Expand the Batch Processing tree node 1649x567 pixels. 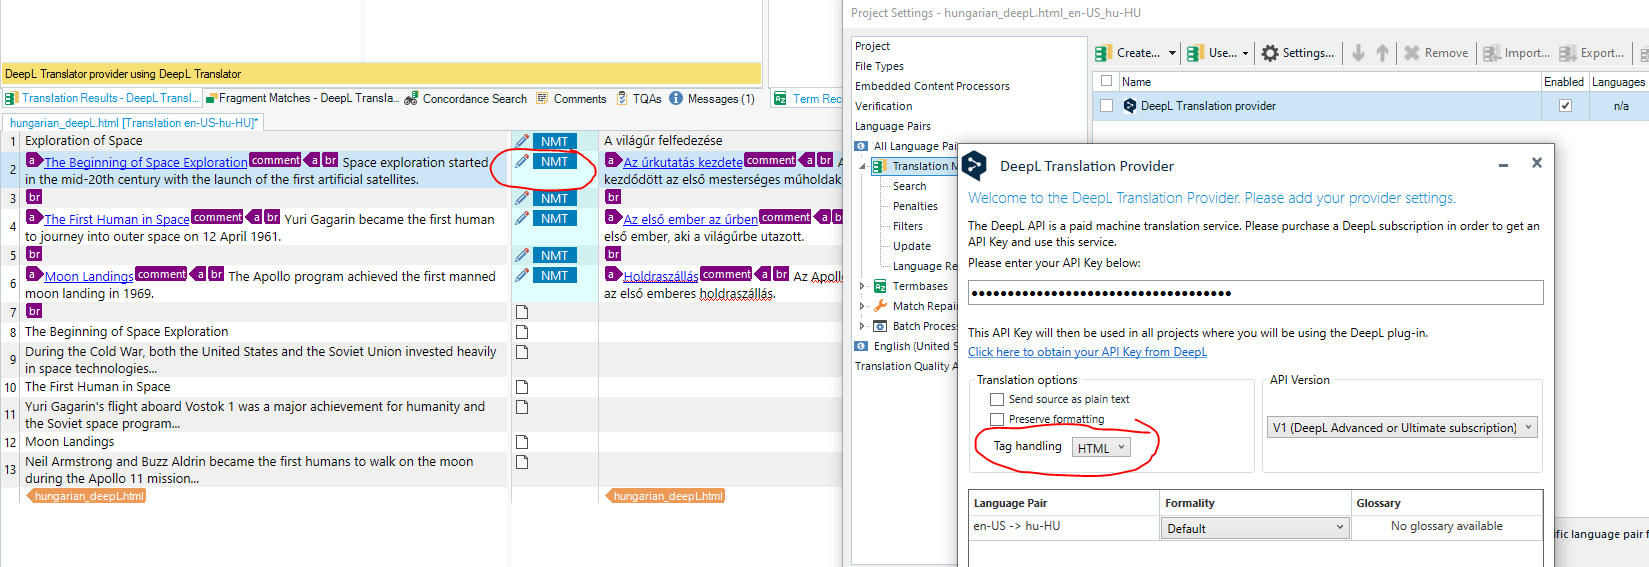coord(863,326)
